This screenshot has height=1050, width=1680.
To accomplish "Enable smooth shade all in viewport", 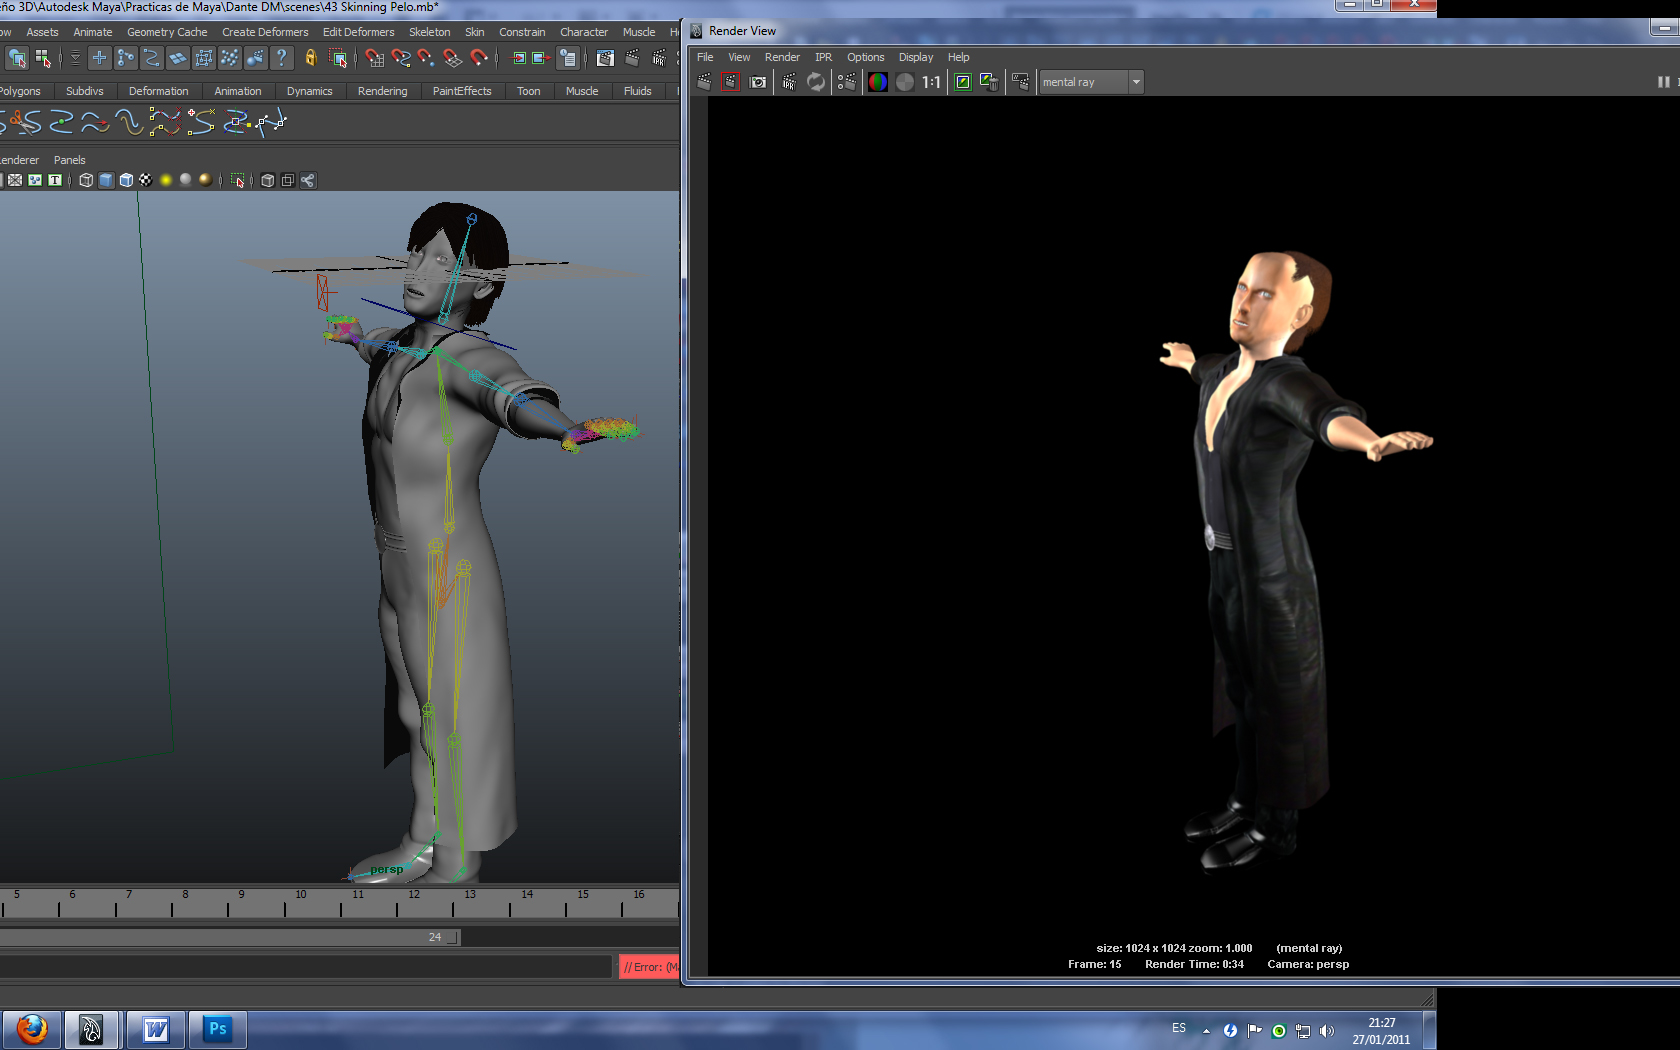I will coord(106,180).
